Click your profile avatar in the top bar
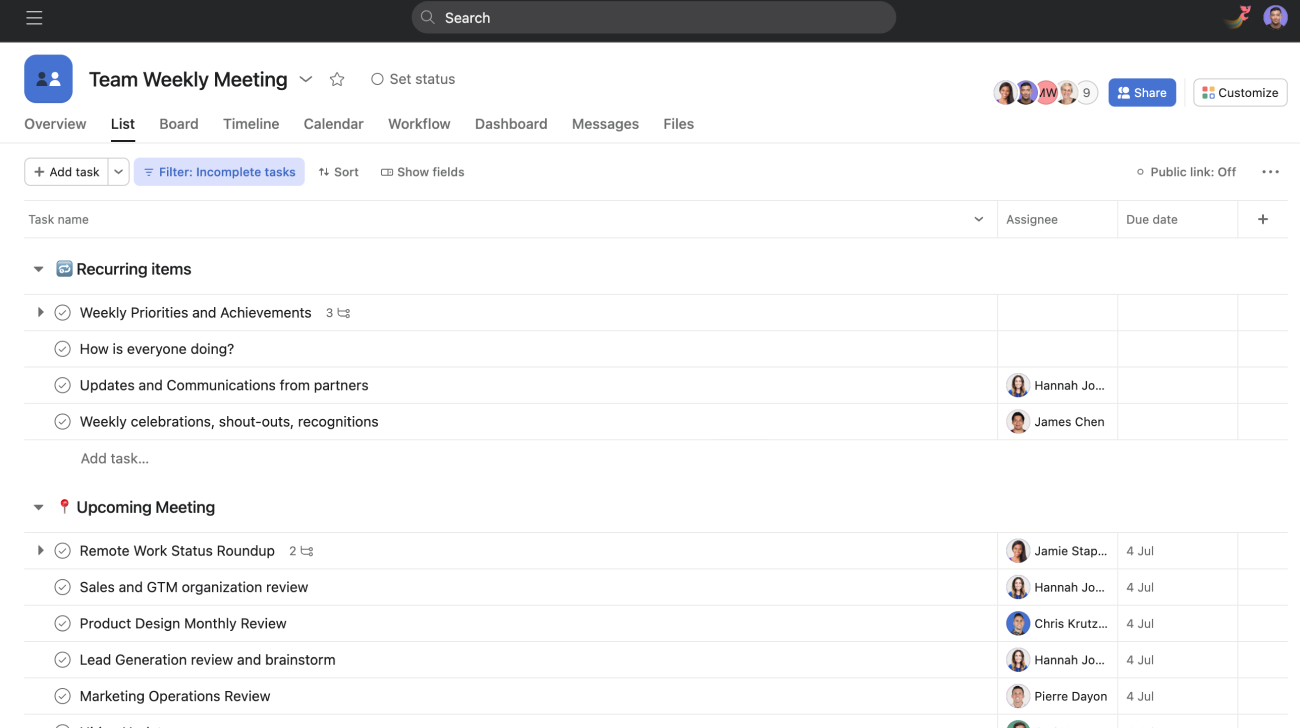Viewport: 1300px width, 728px height. point(1275,17)
